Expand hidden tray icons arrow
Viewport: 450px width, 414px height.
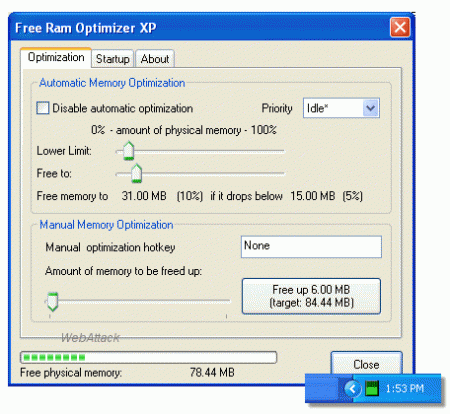point(352,388)
